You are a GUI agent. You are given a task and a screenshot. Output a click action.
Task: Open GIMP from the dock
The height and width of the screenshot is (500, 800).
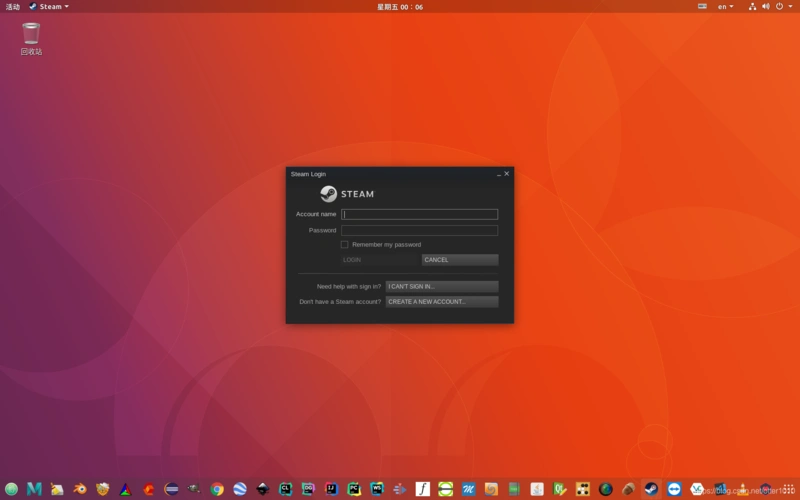pyautogui.click(x=194, y=489)
